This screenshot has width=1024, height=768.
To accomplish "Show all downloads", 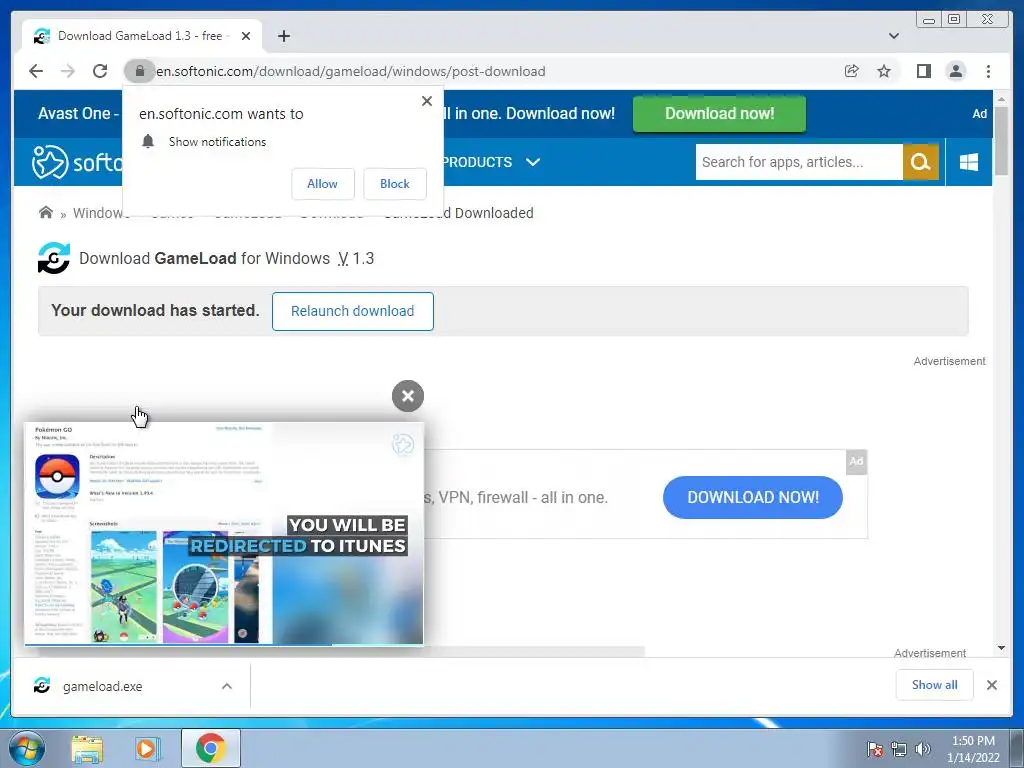I will (935, 685).
